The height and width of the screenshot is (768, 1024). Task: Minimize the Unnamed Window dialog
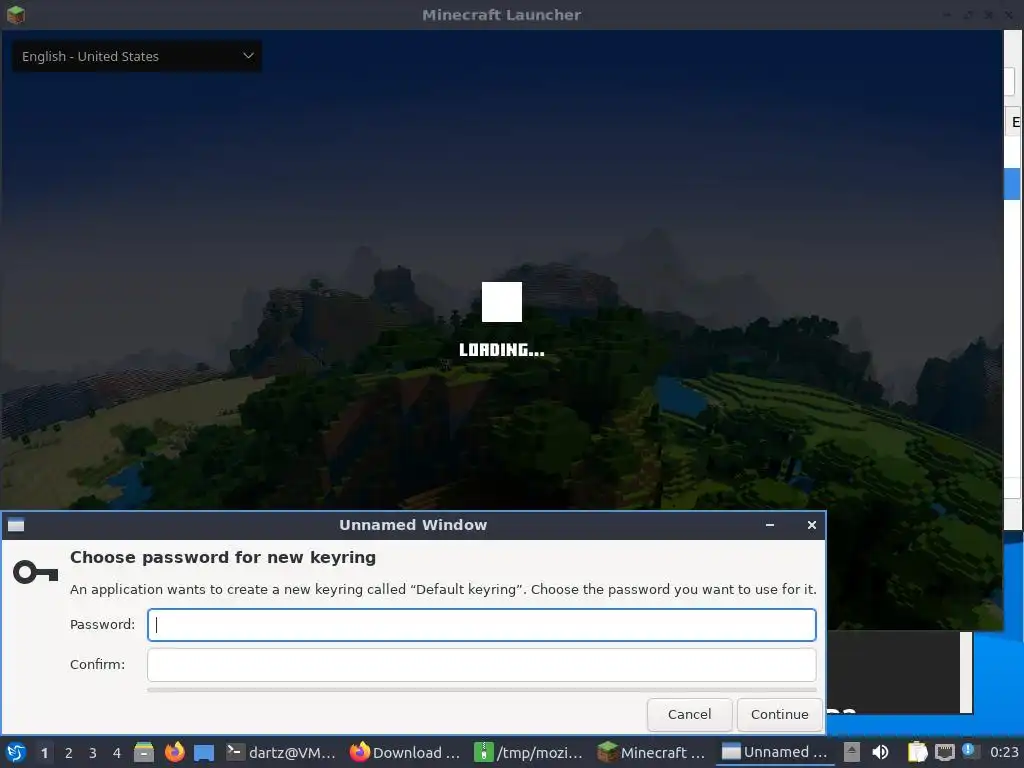[770, 525]
